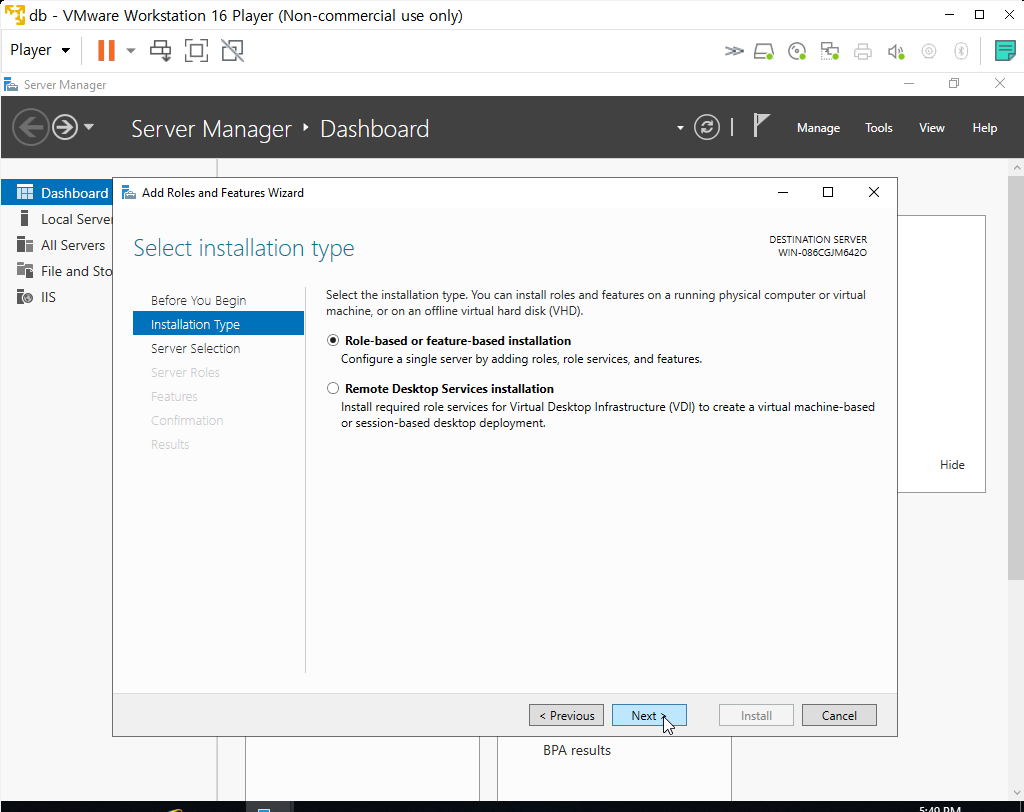
Task: Click Next to continue the wizard
Action: [649, 715]
